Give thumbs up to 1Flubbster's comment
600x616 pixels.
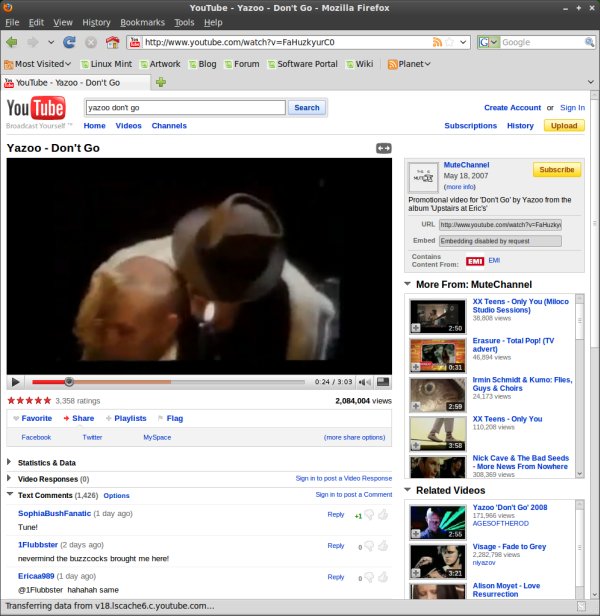[383, 546]
